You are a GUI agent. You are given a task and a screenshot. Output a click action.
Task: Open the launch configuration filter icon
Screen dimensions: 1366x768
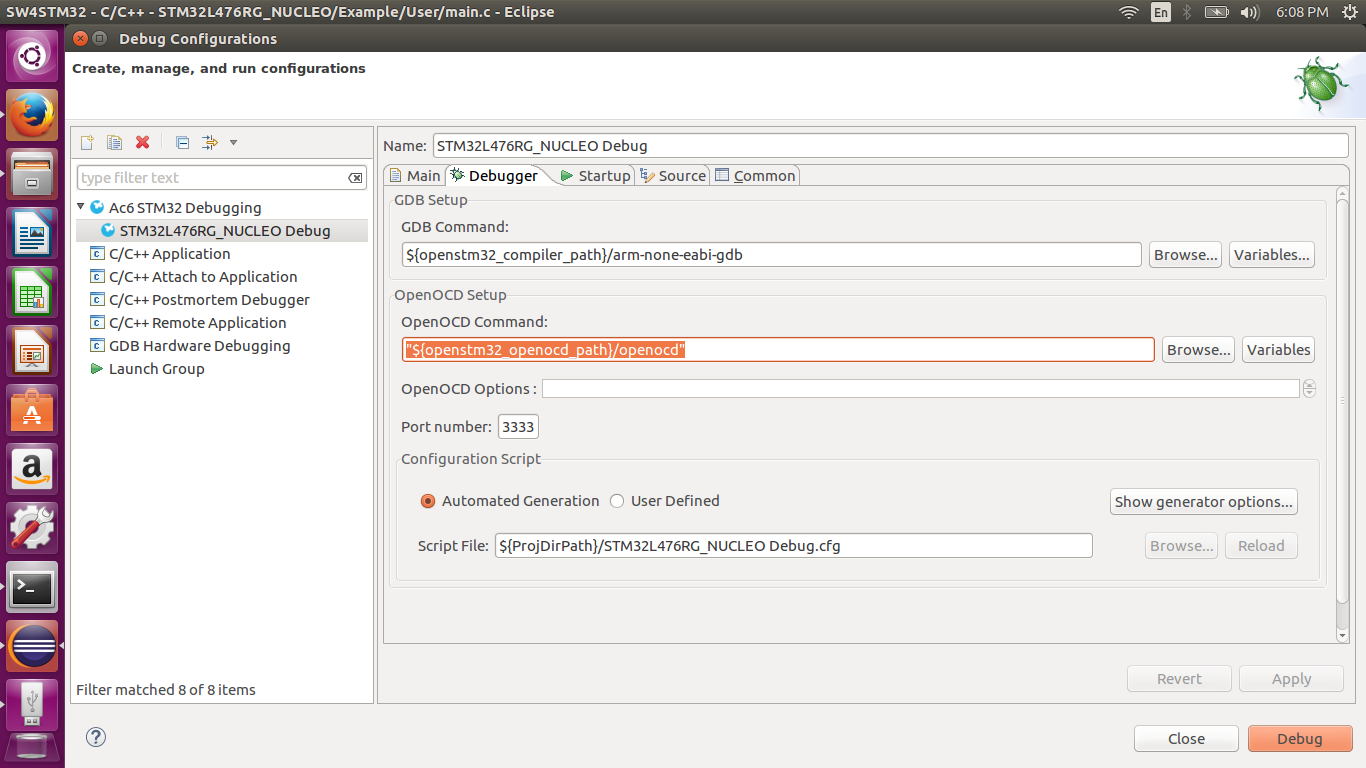tap(209, 142)
